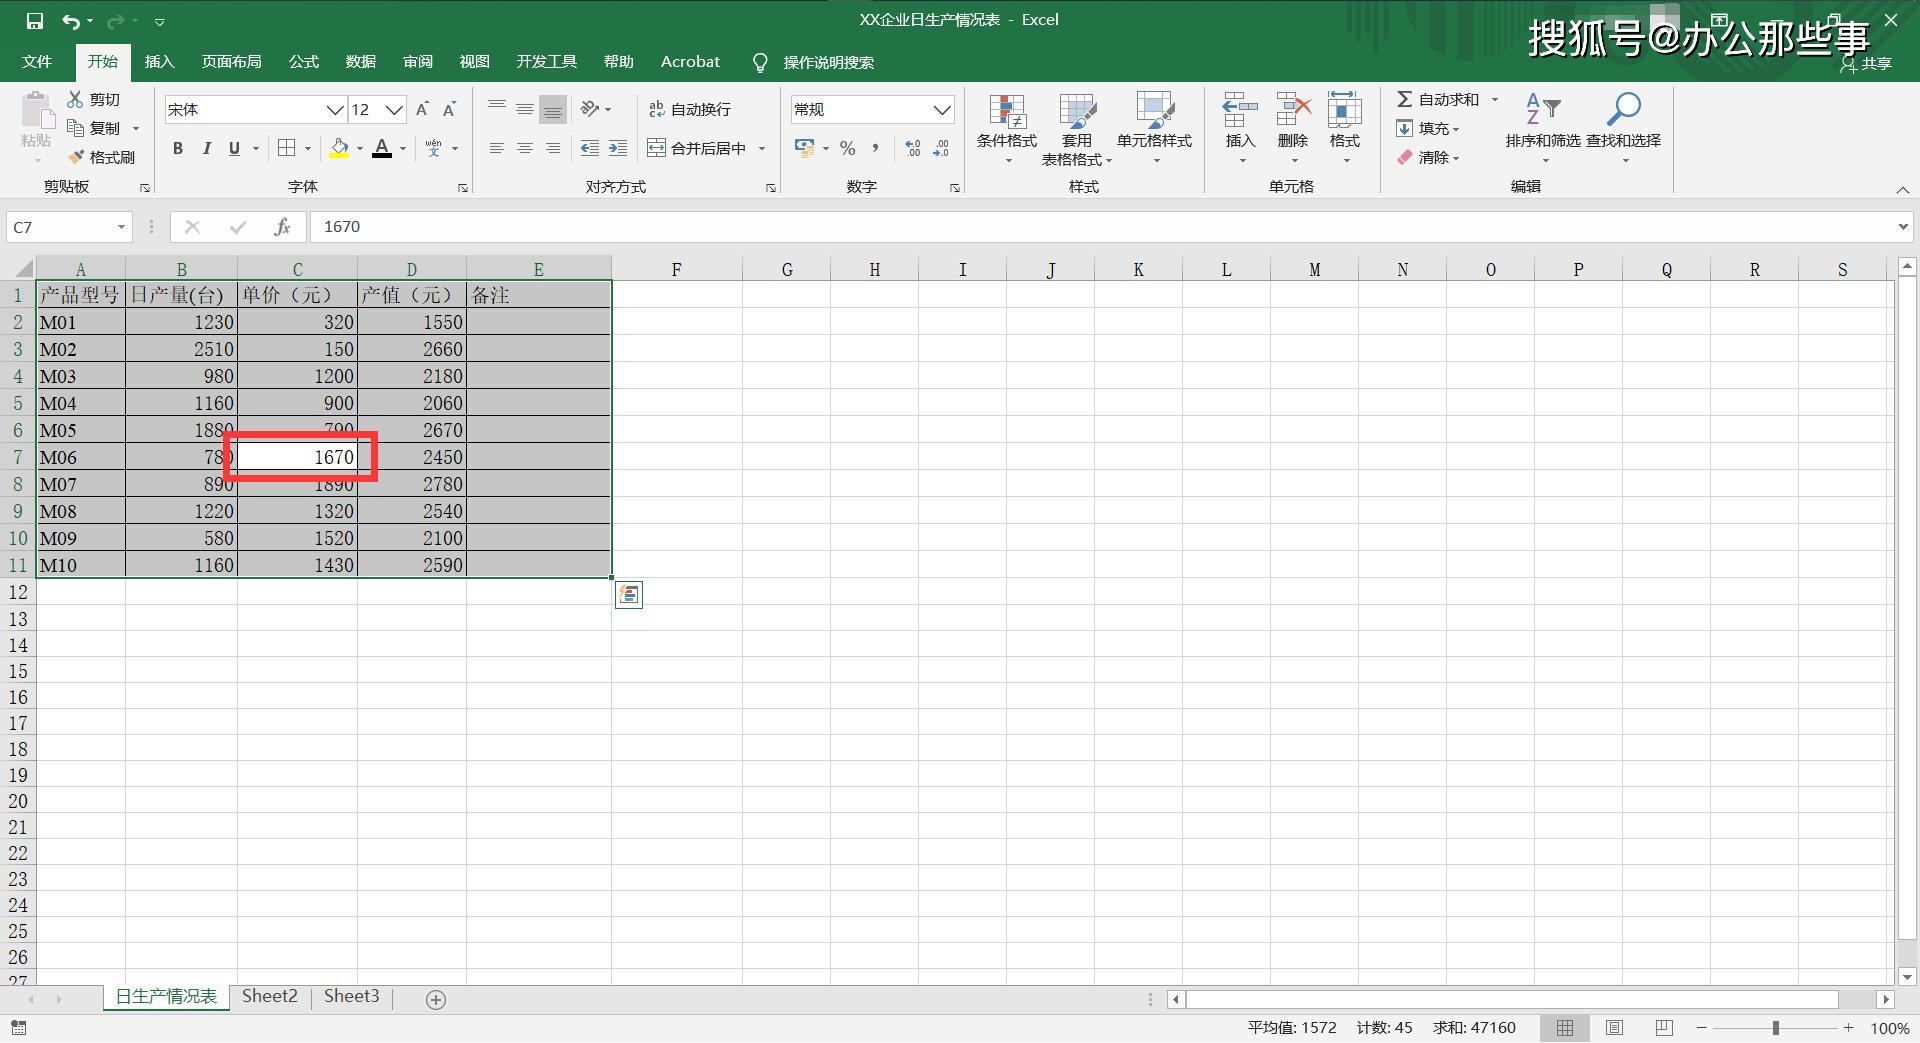Open Find and Select magnifier icon
This screenshot has width=1920, height=1043.
[x=1624, y=108]
